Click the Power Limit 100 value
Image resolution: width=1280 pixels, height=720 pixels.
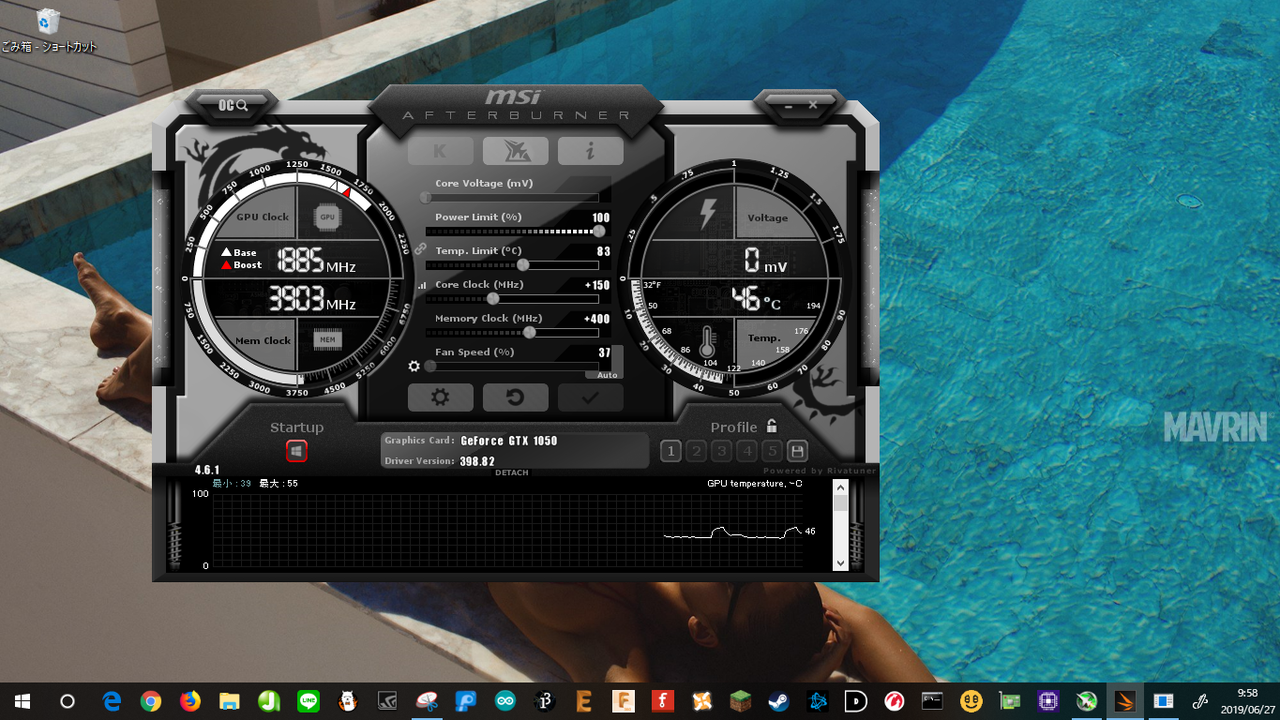coord(601,218)
